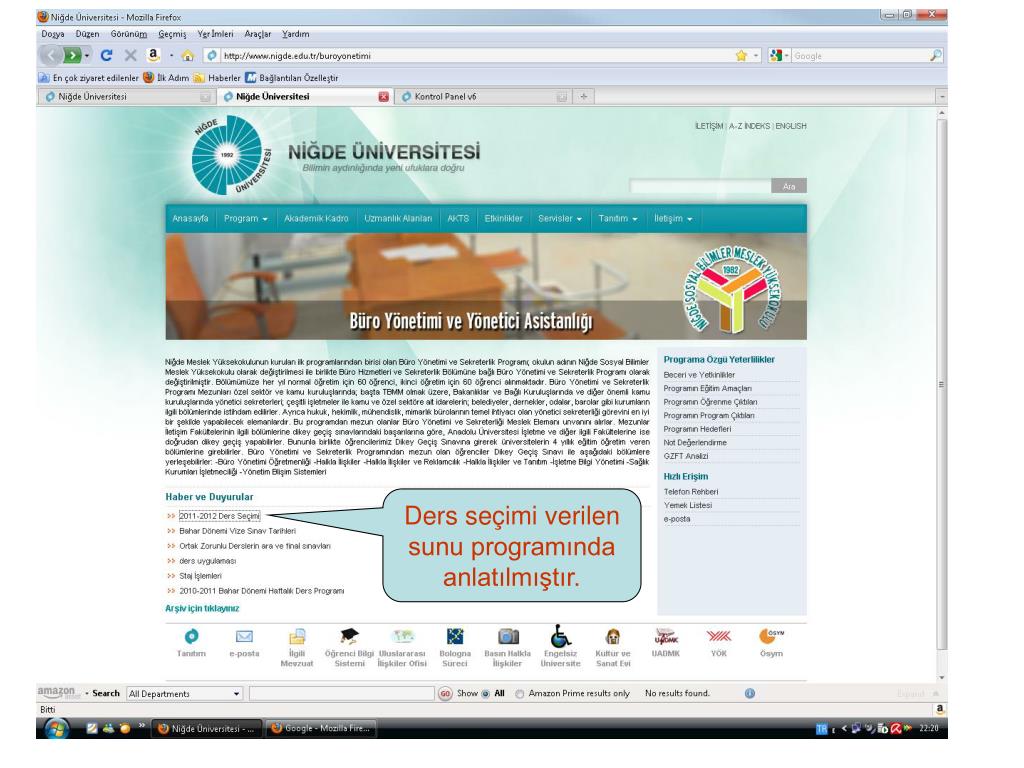Open the Telefon Rehberi link
This screenshot has height=768, width=1024.
(x=691, y=492)
